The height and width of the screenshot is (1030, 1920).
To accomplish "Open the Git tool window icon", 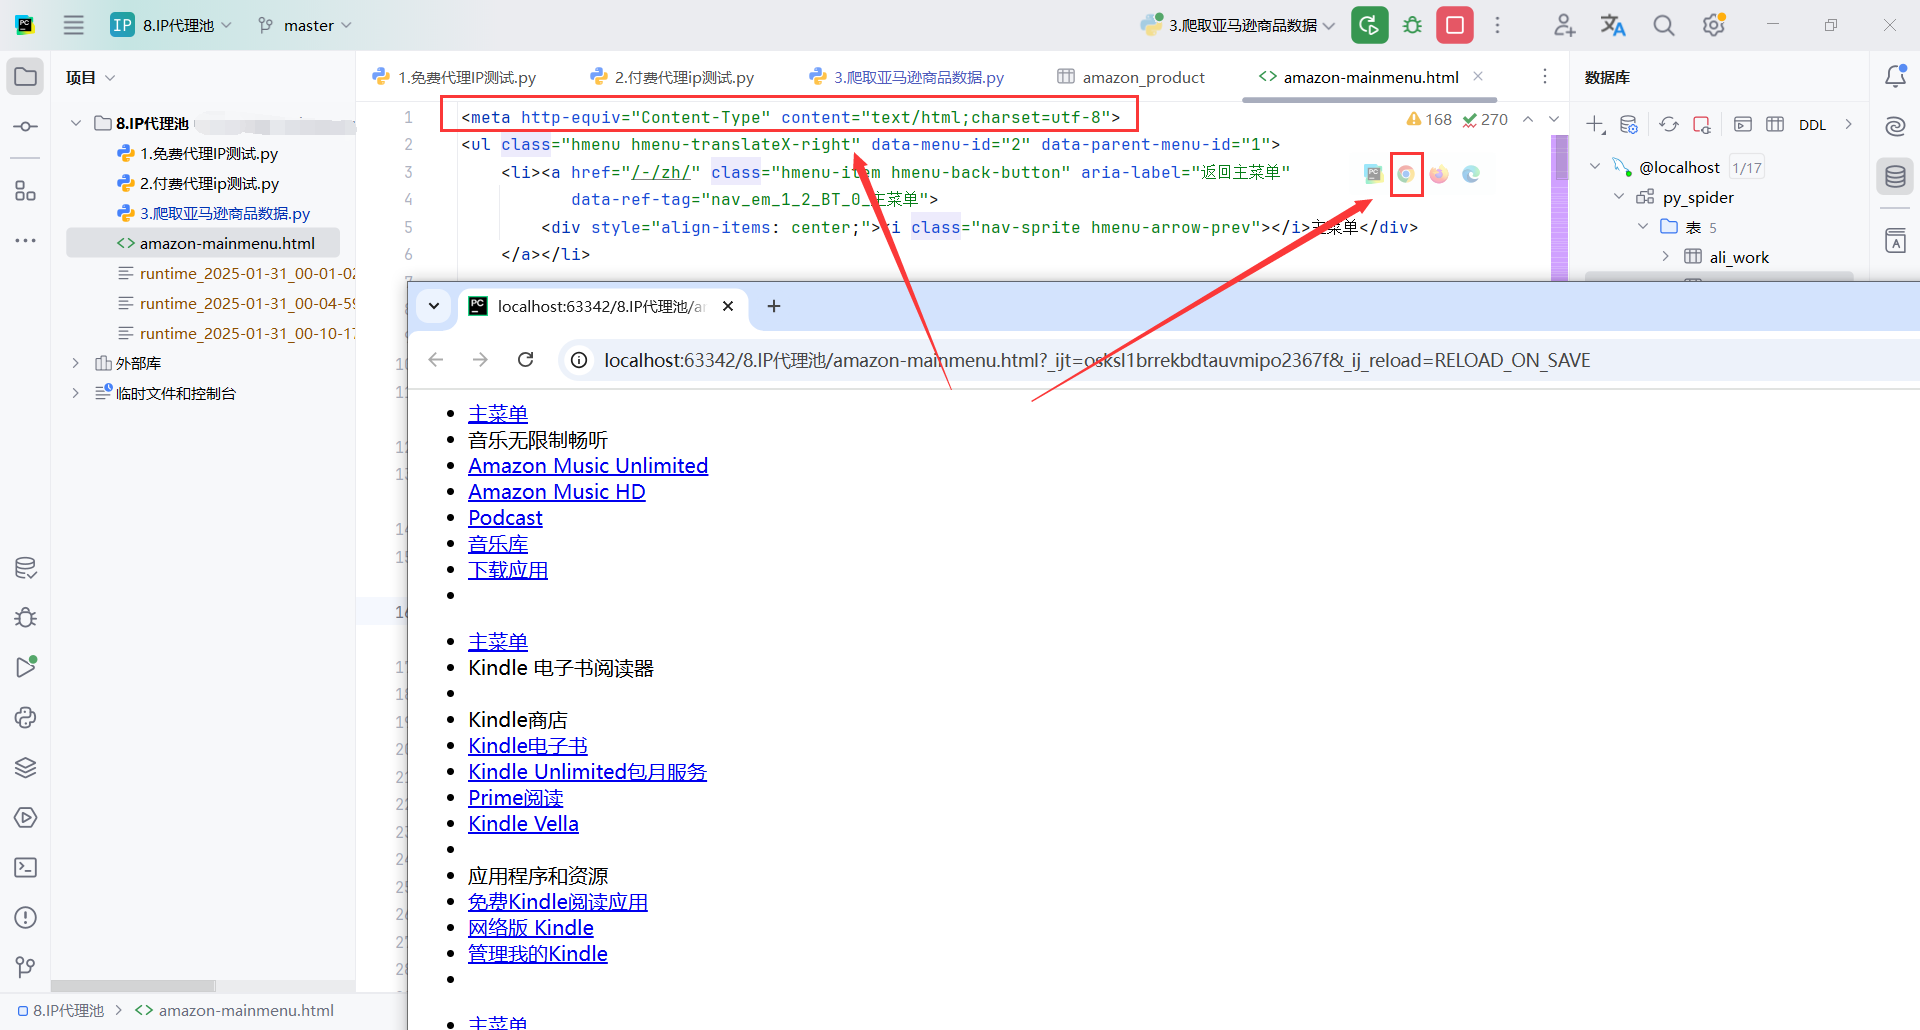I will (x=25, y=967).
